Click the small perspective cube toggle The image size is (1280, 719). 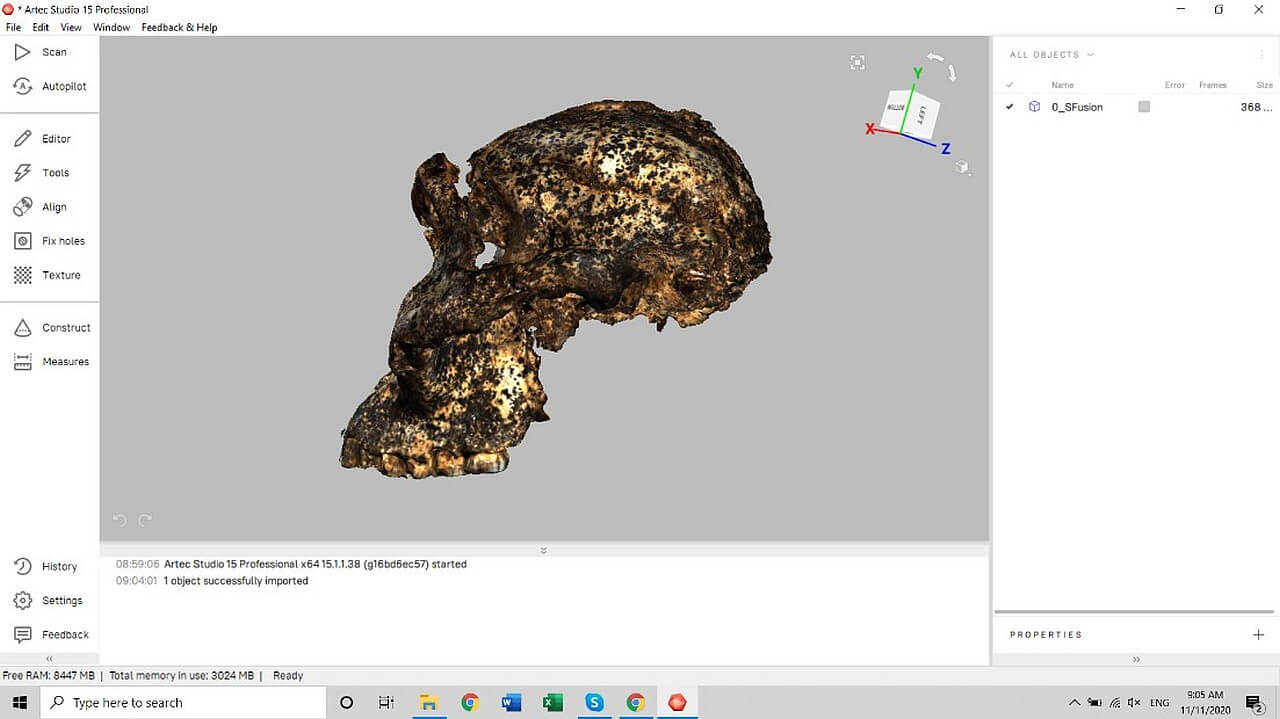(x=962, y=167)
